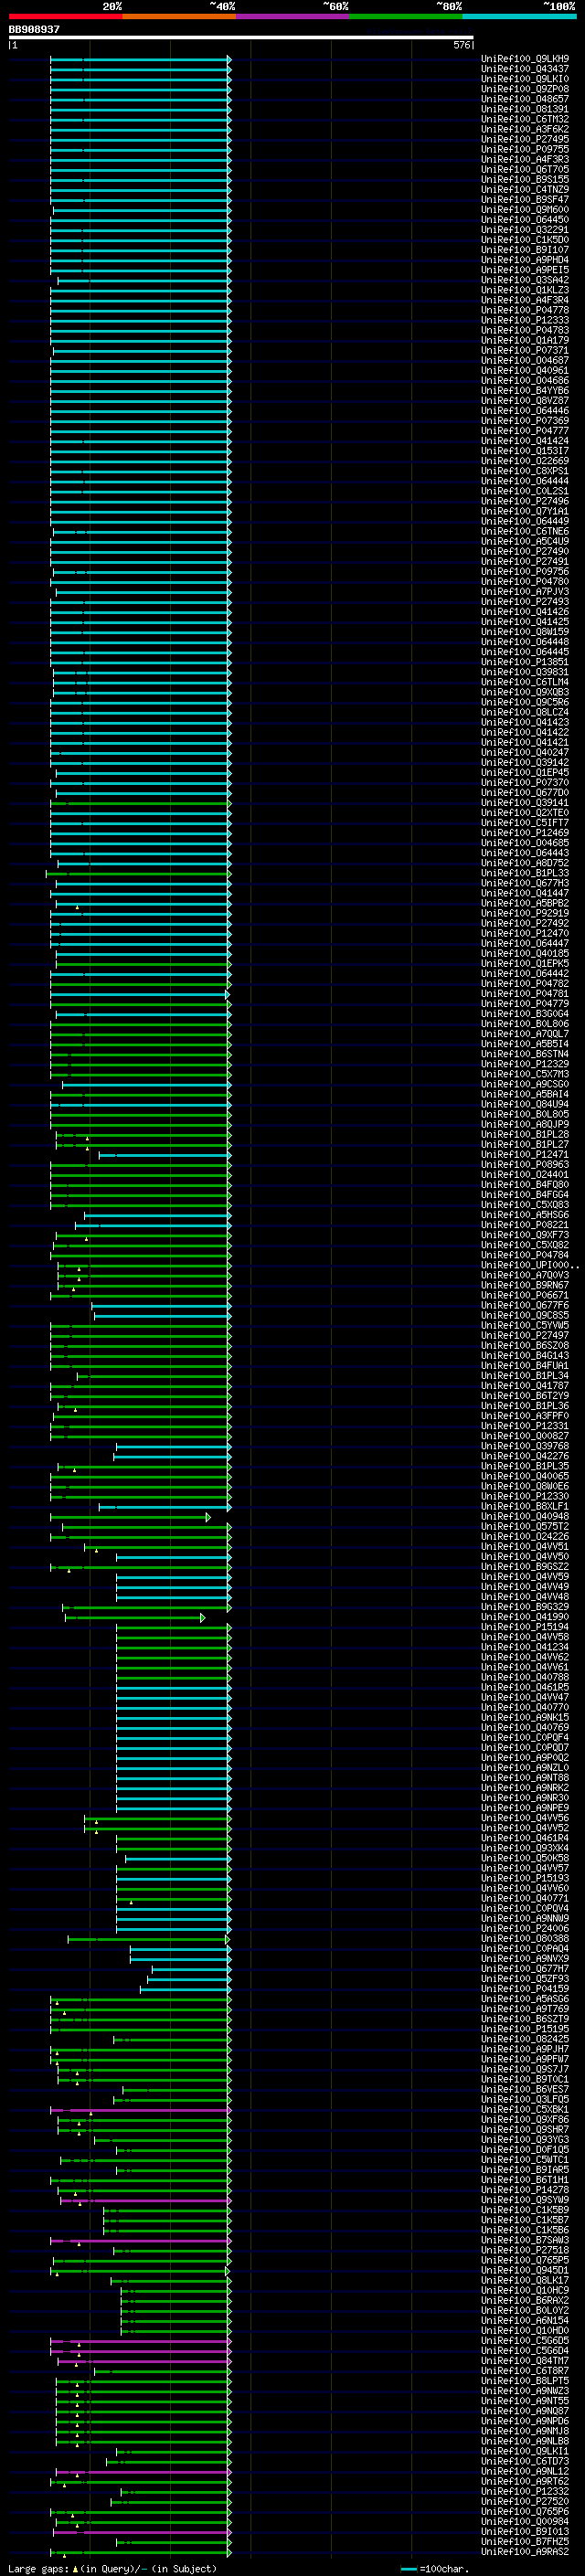Select hit label UniRef100_B4G143
585x2576 pixels.
pos(525,1355)
